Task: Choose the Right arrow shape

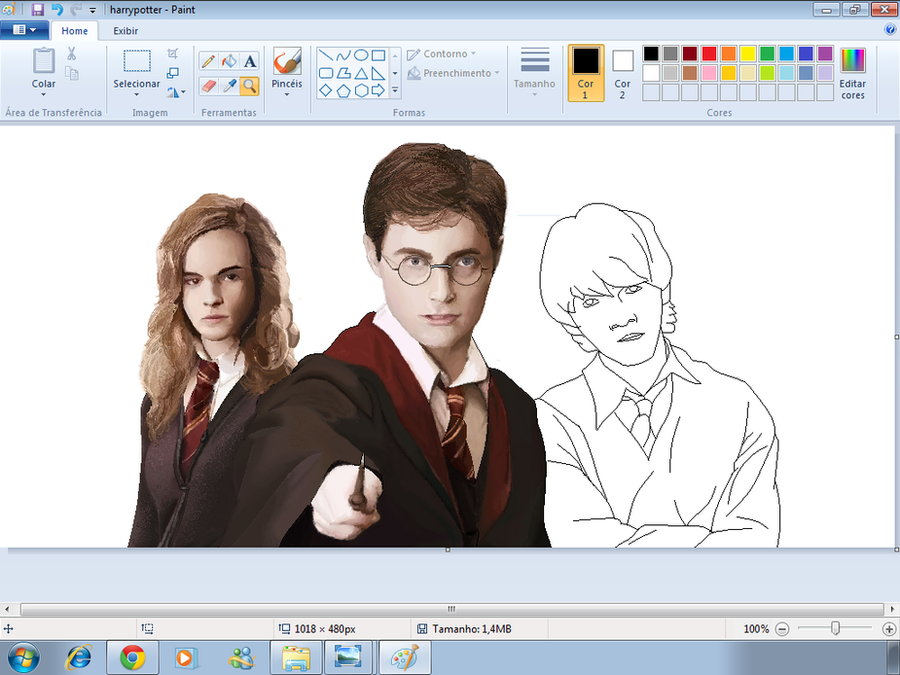Action: (x=378, y=91)
